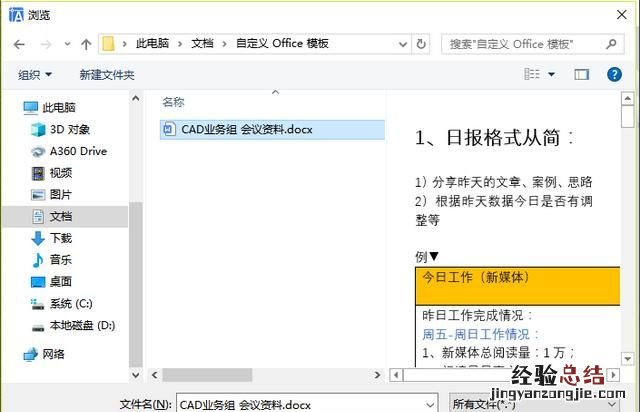Click the docx file's Word icon
Image resolution: width=640 pixels, height=412 pixels.
click(x=169, y=129)
